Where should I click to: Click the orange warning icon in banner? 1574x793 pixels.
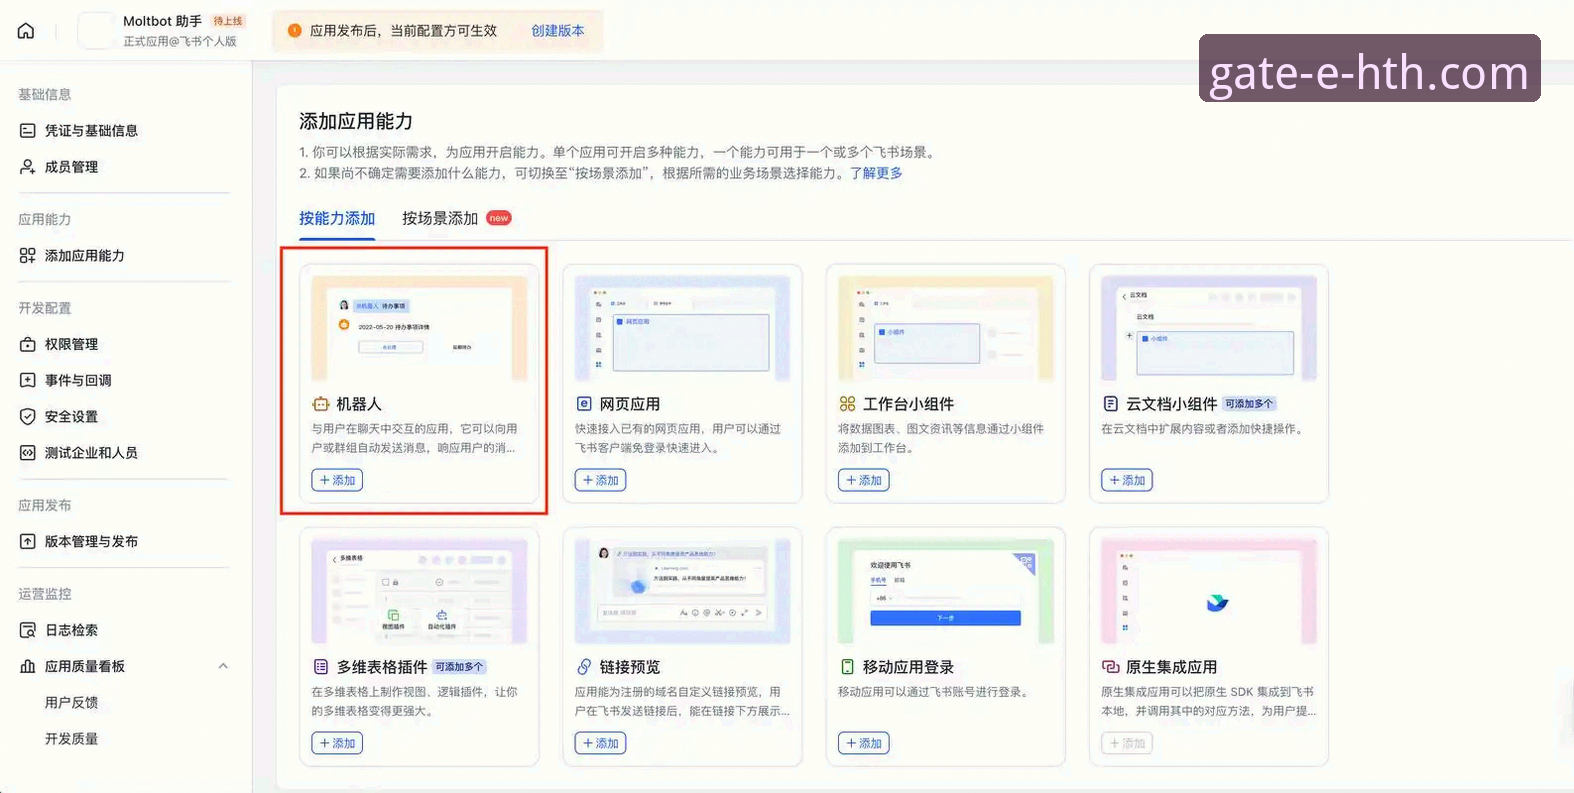[x=294, y=31]
